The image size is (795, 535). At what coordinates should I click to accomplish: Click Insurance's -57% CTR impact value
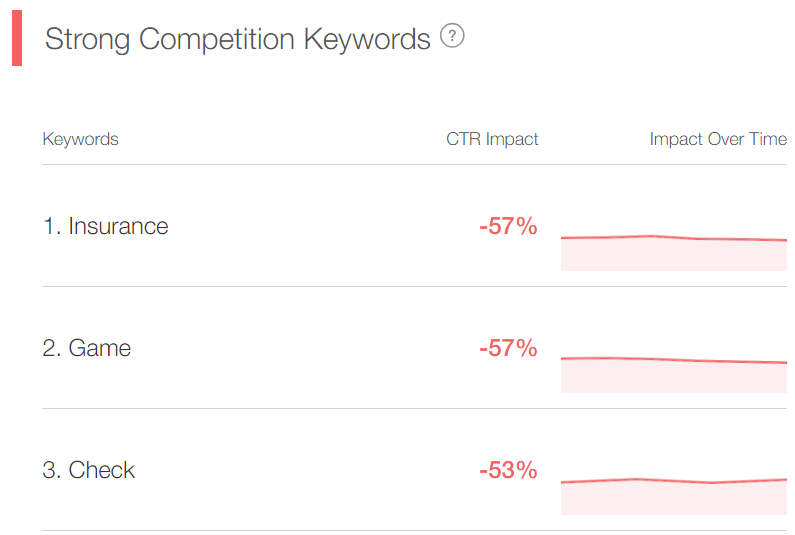pos(508,226)
